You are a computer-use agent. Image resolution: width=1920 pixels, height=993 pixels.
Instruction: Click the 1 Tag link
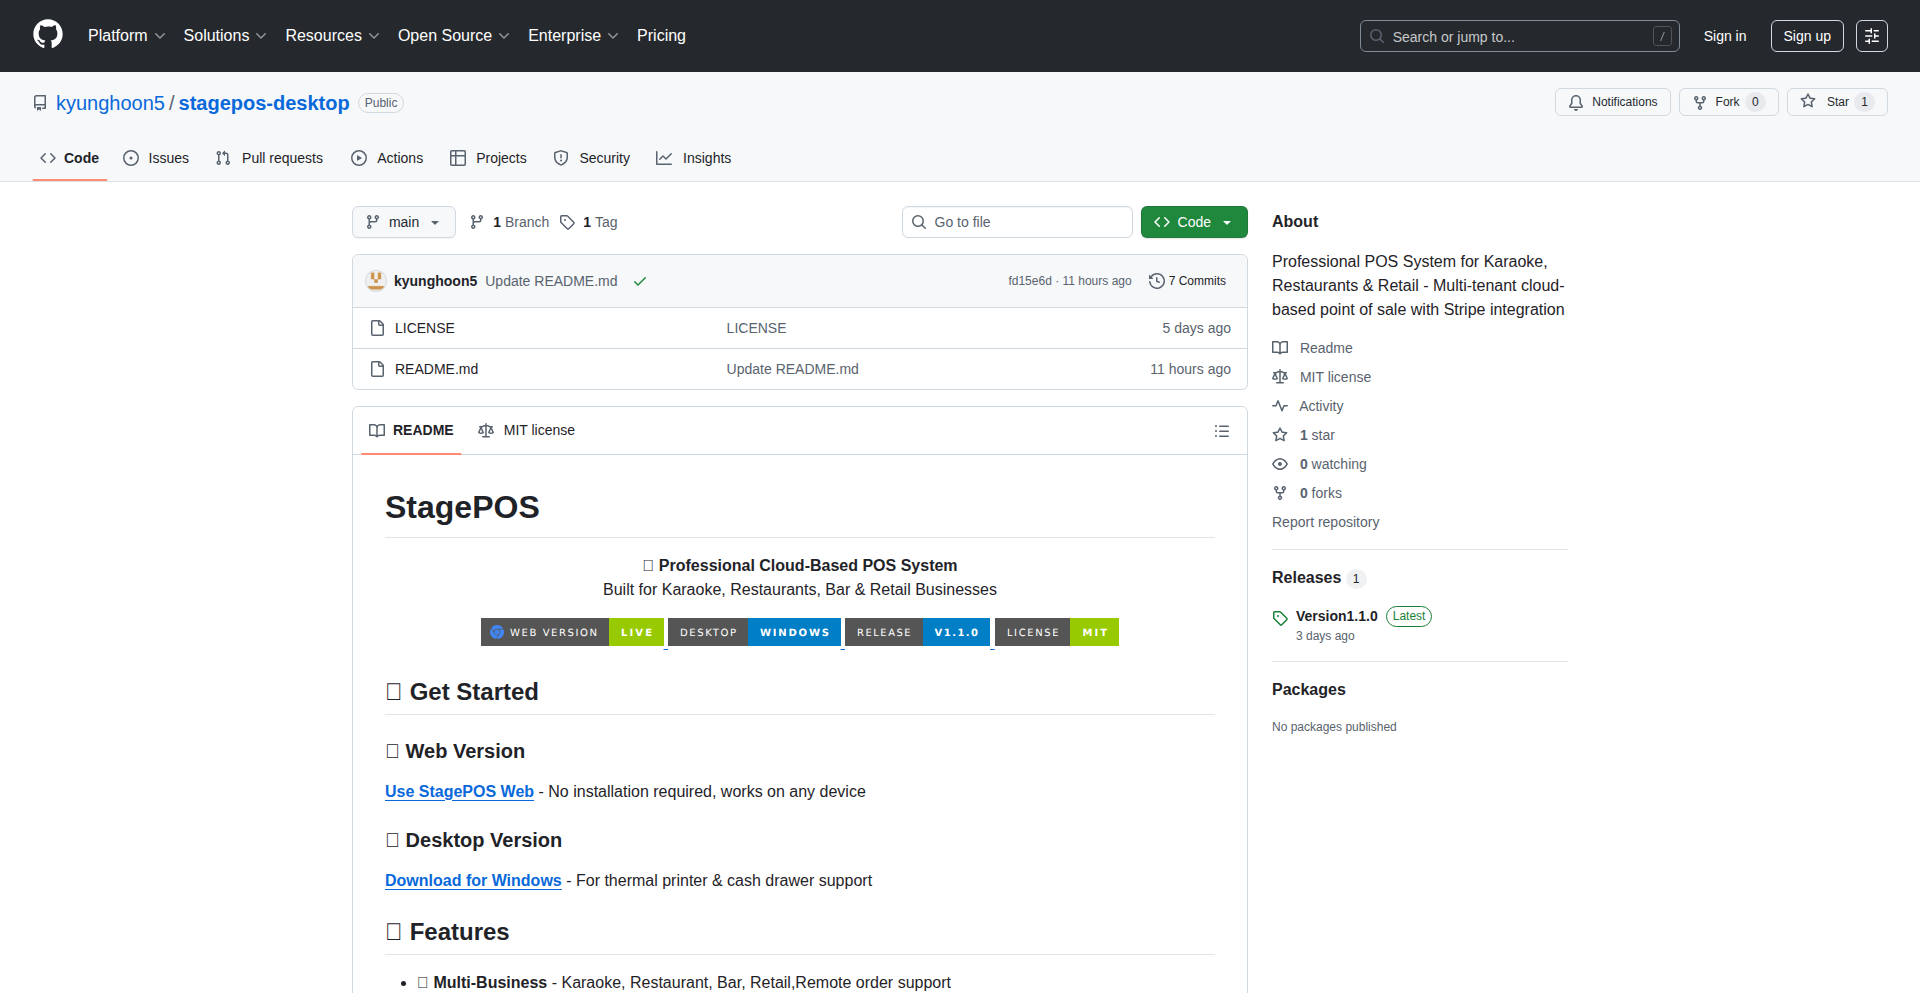point(589,222)
